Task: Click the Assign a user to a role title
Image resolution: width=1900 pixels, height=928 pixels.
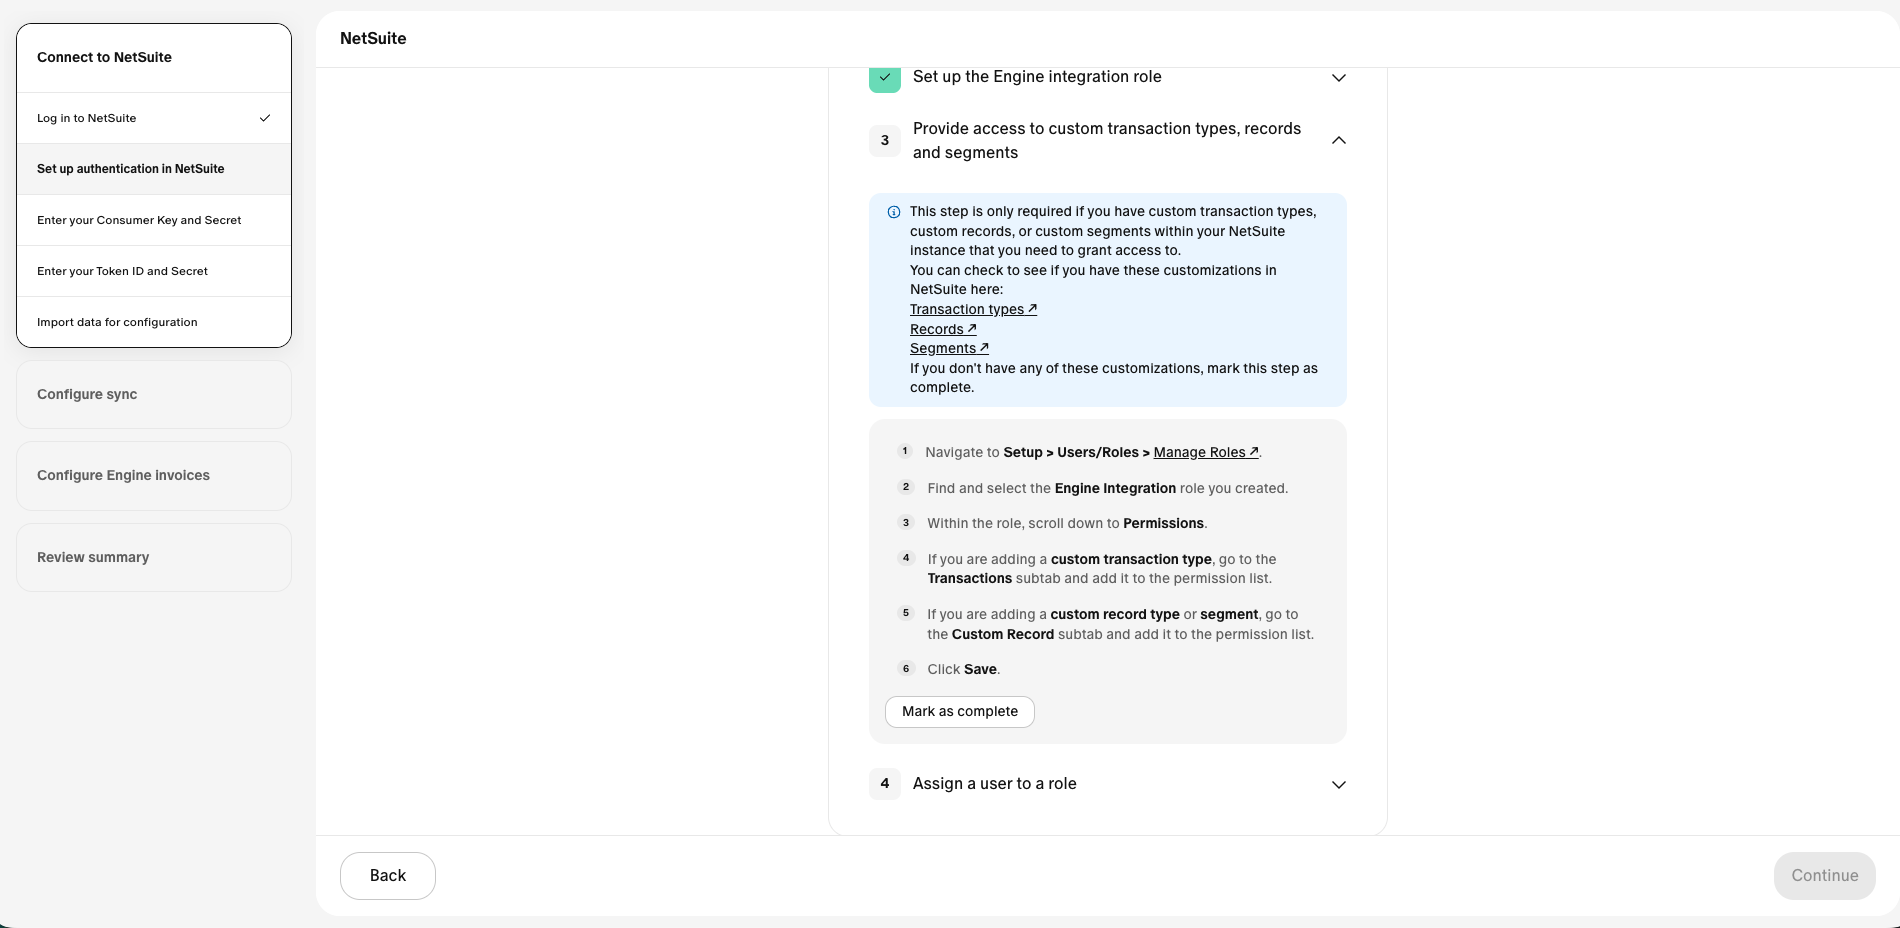Action: 995,784
